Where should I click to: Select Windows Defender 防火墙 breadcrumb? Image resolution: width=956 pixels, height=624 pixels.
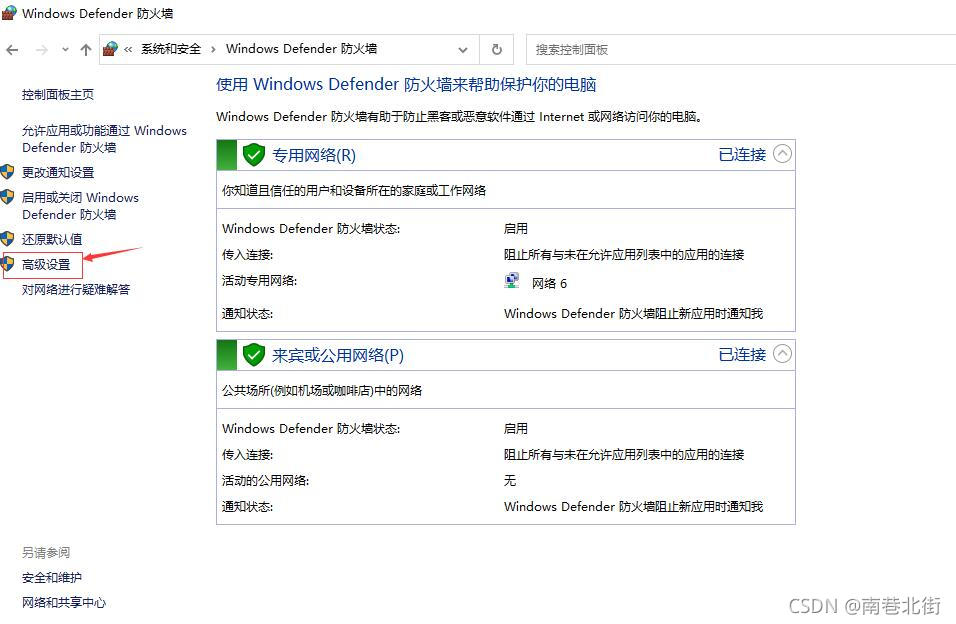tap(301, 49)
